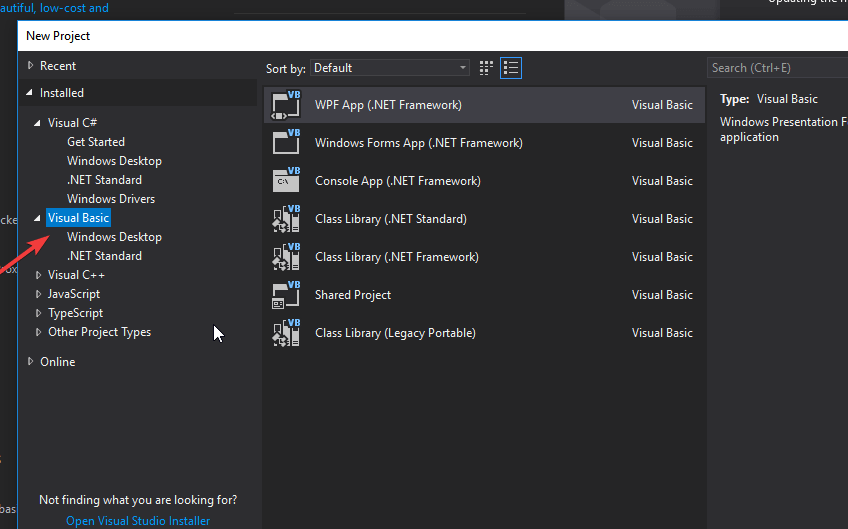
Task: Open the Sort by Default dropdown
Action: (x=390, y=68)
